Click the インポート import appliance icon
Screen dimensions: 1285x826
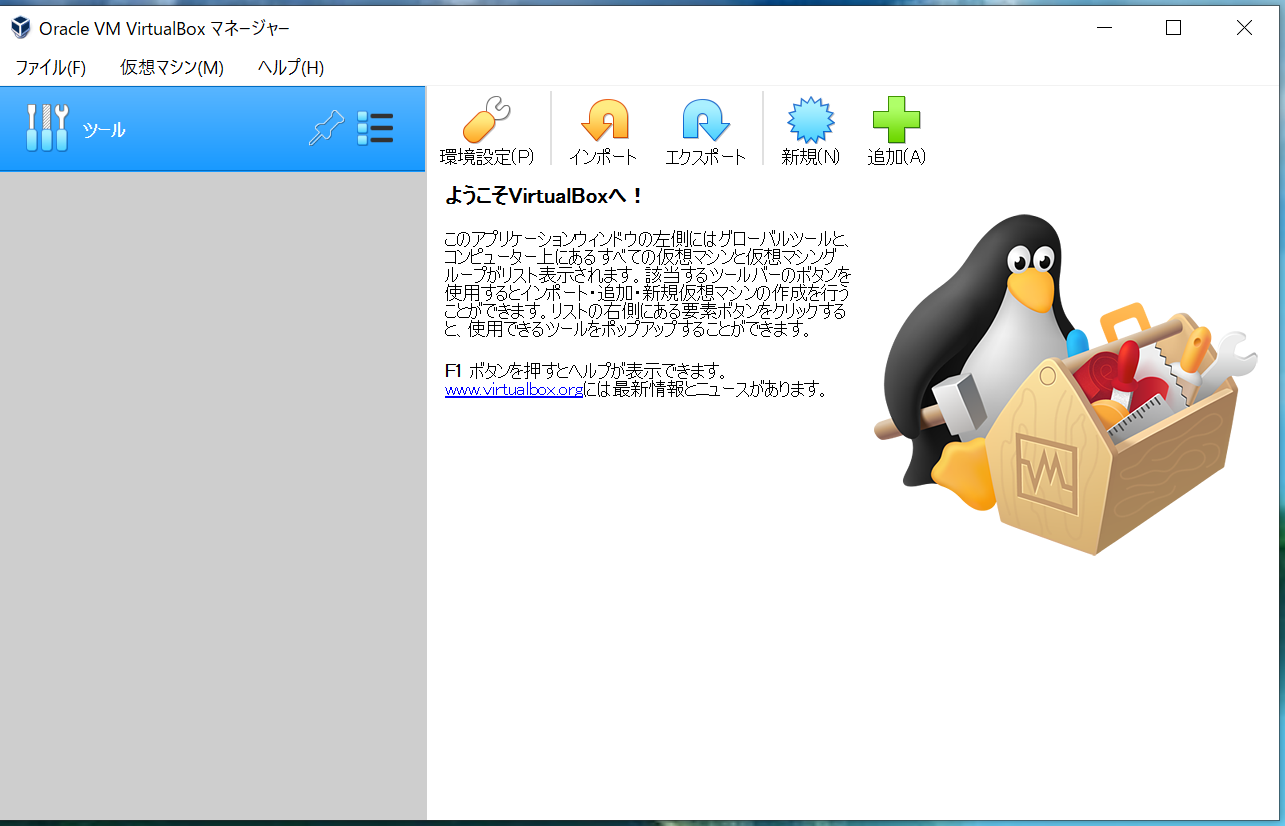pyautogui.click(x=603, y=131)
